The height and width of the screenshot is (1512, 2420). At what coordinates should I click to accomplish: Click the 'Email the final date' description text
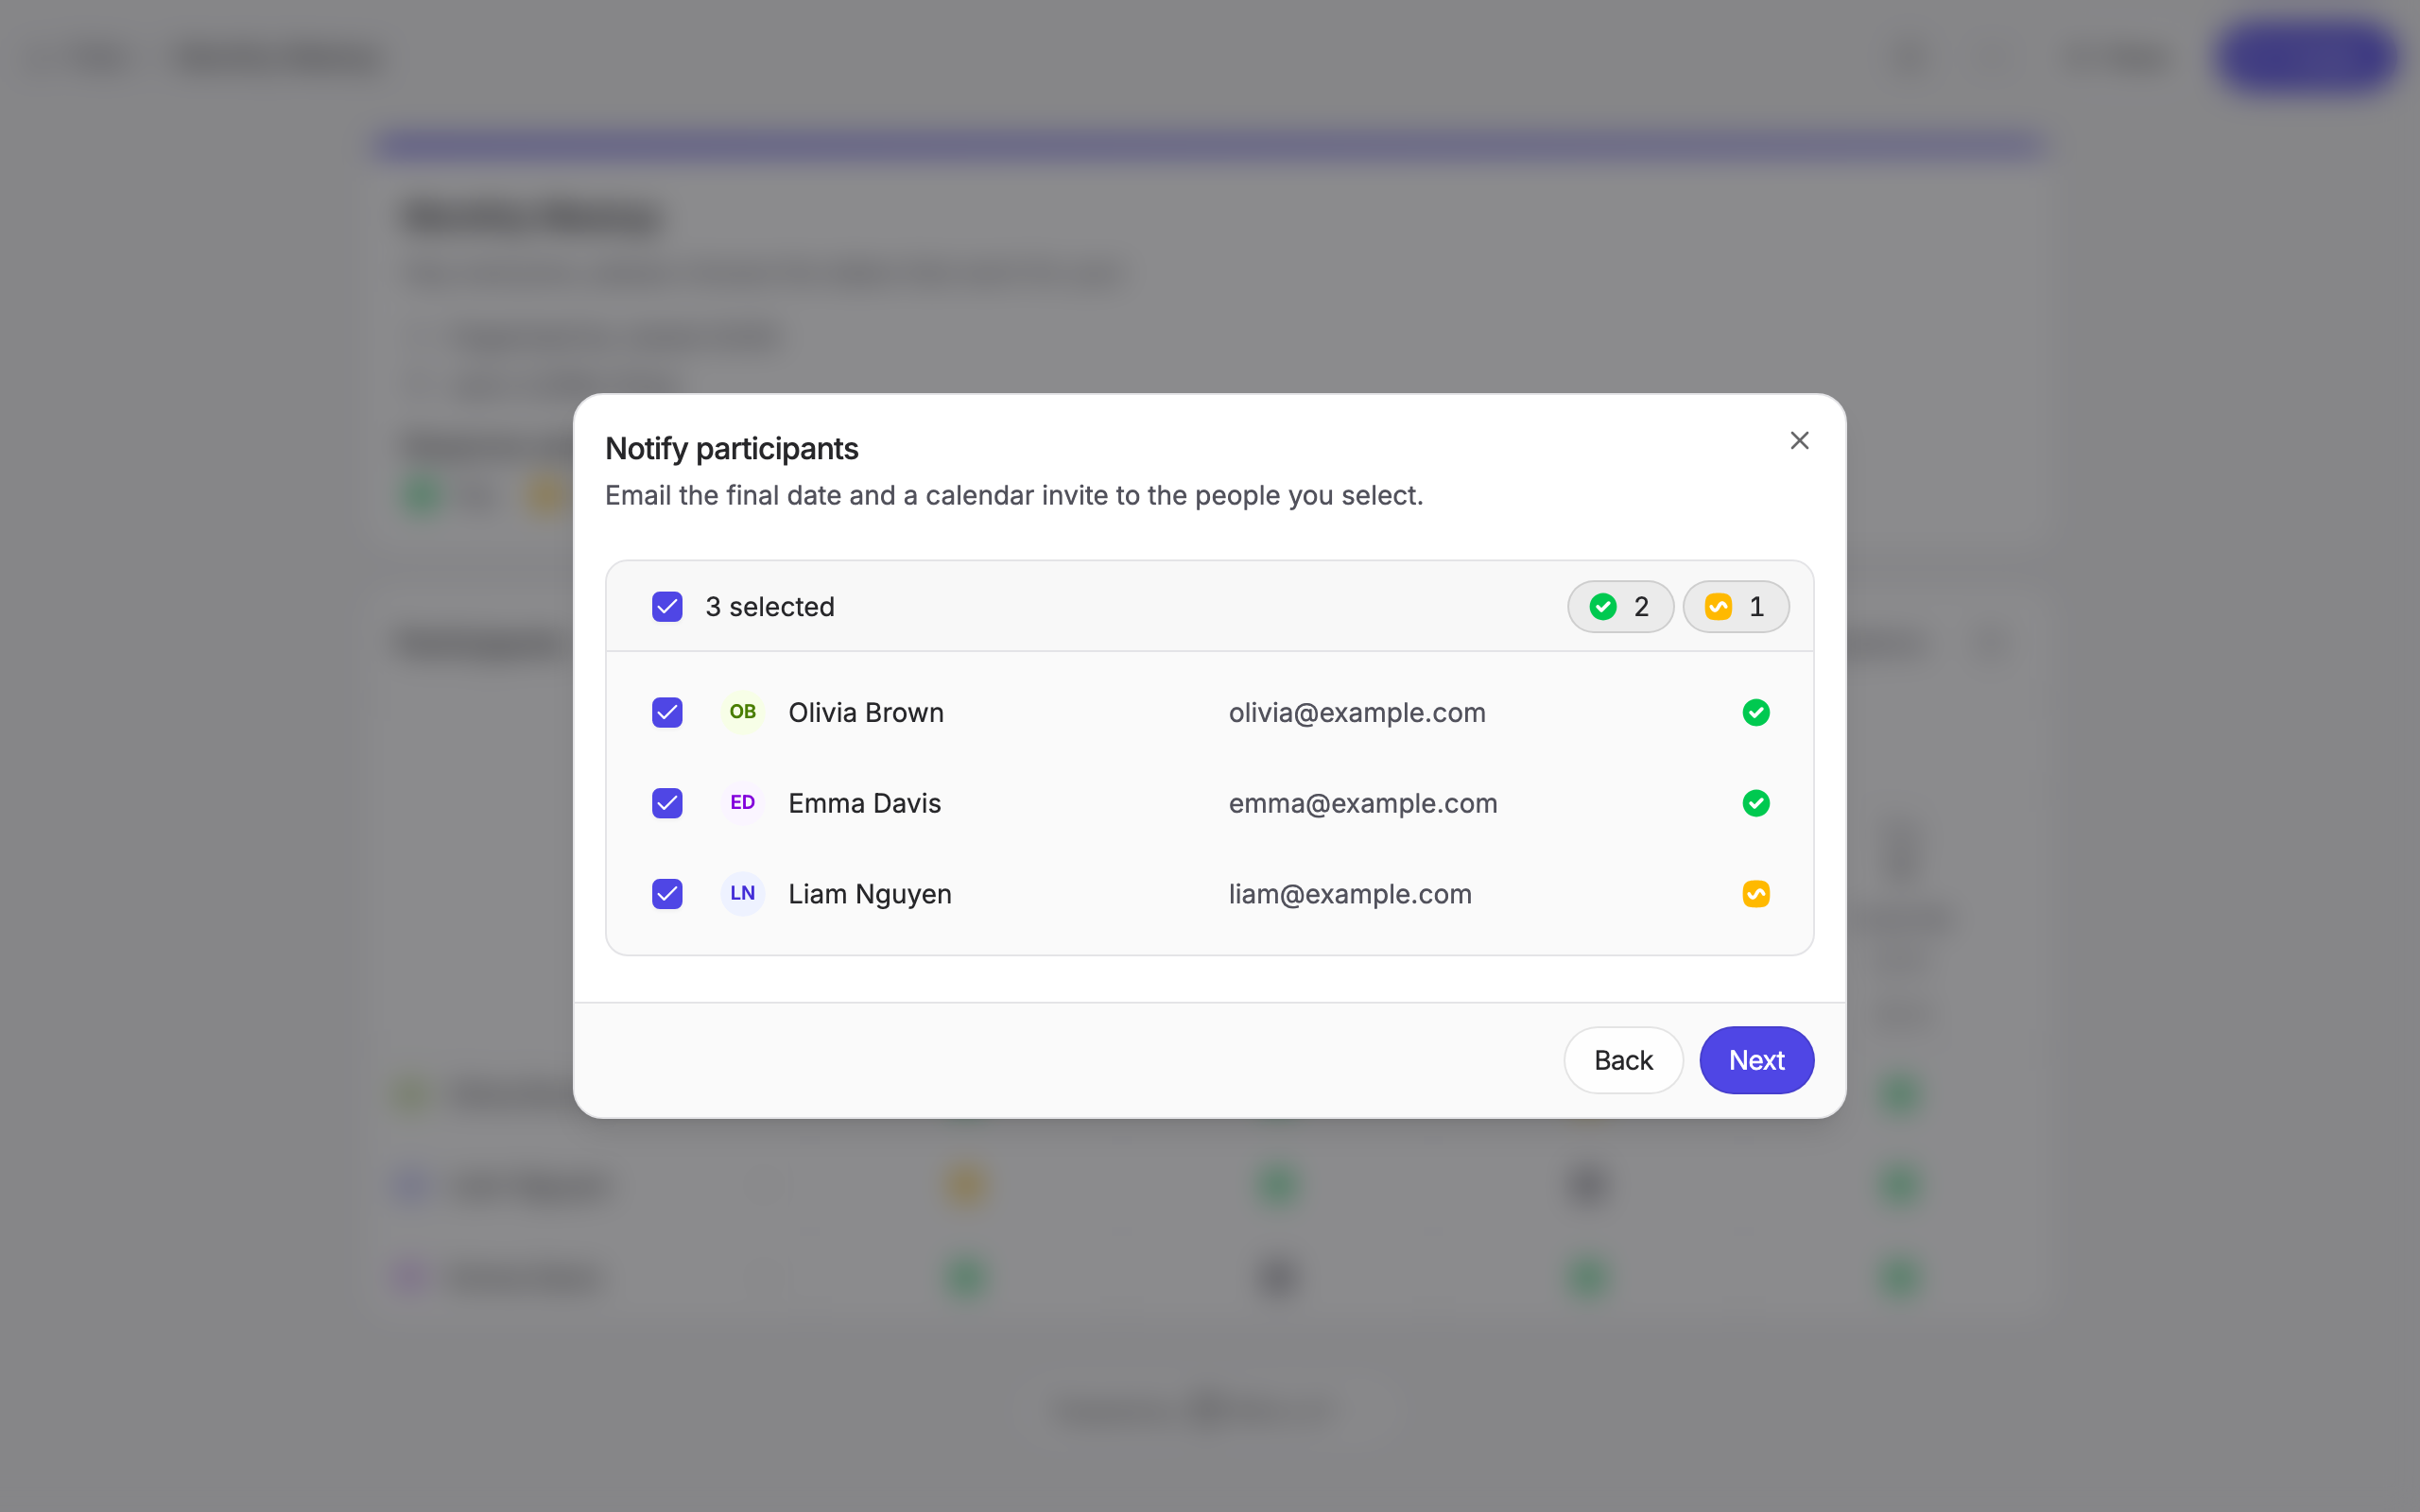pos(1014,496)
